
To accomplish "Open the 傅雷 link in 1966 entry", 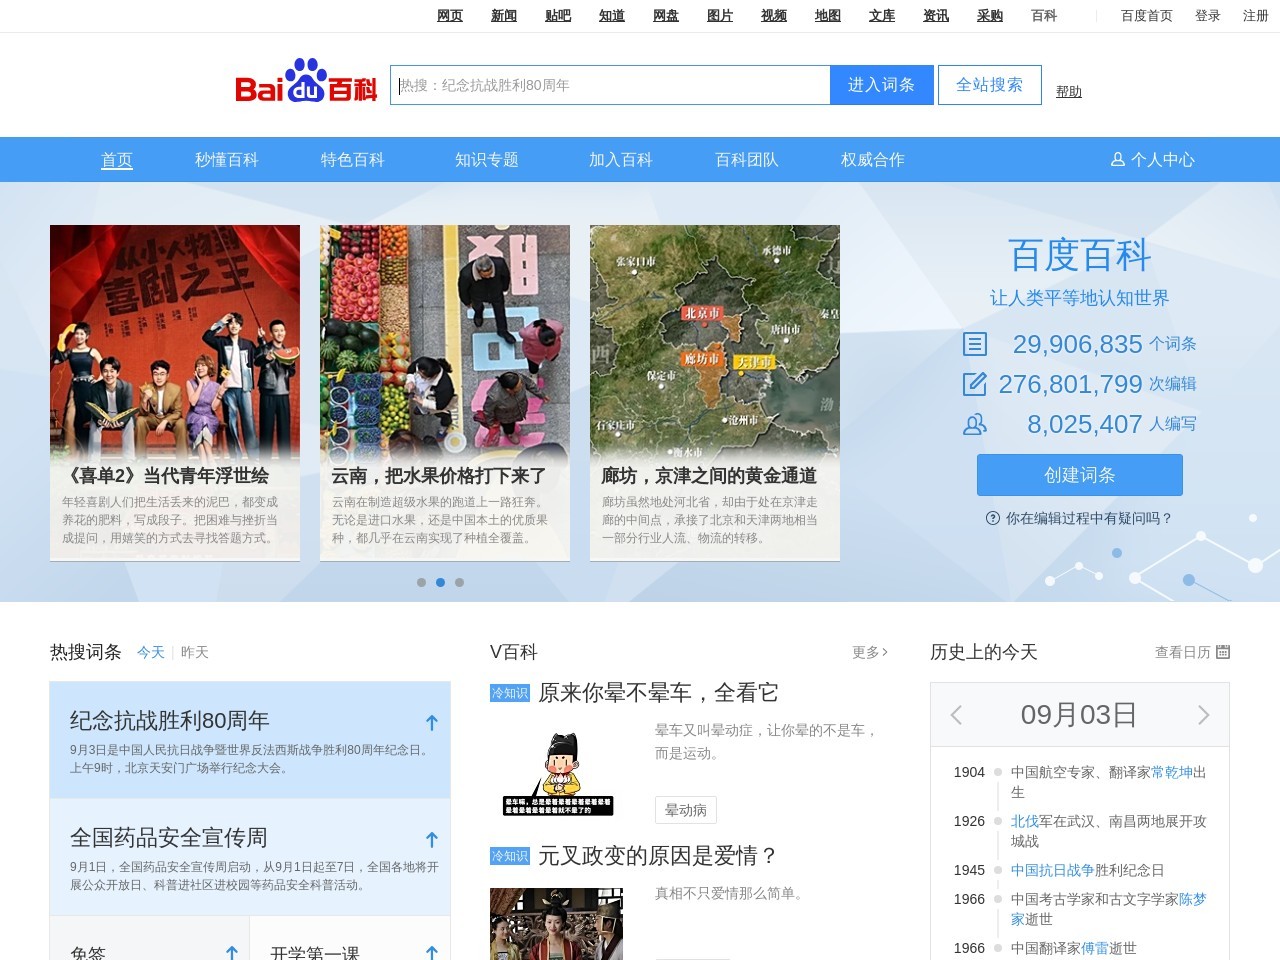I will (1095, 948).
